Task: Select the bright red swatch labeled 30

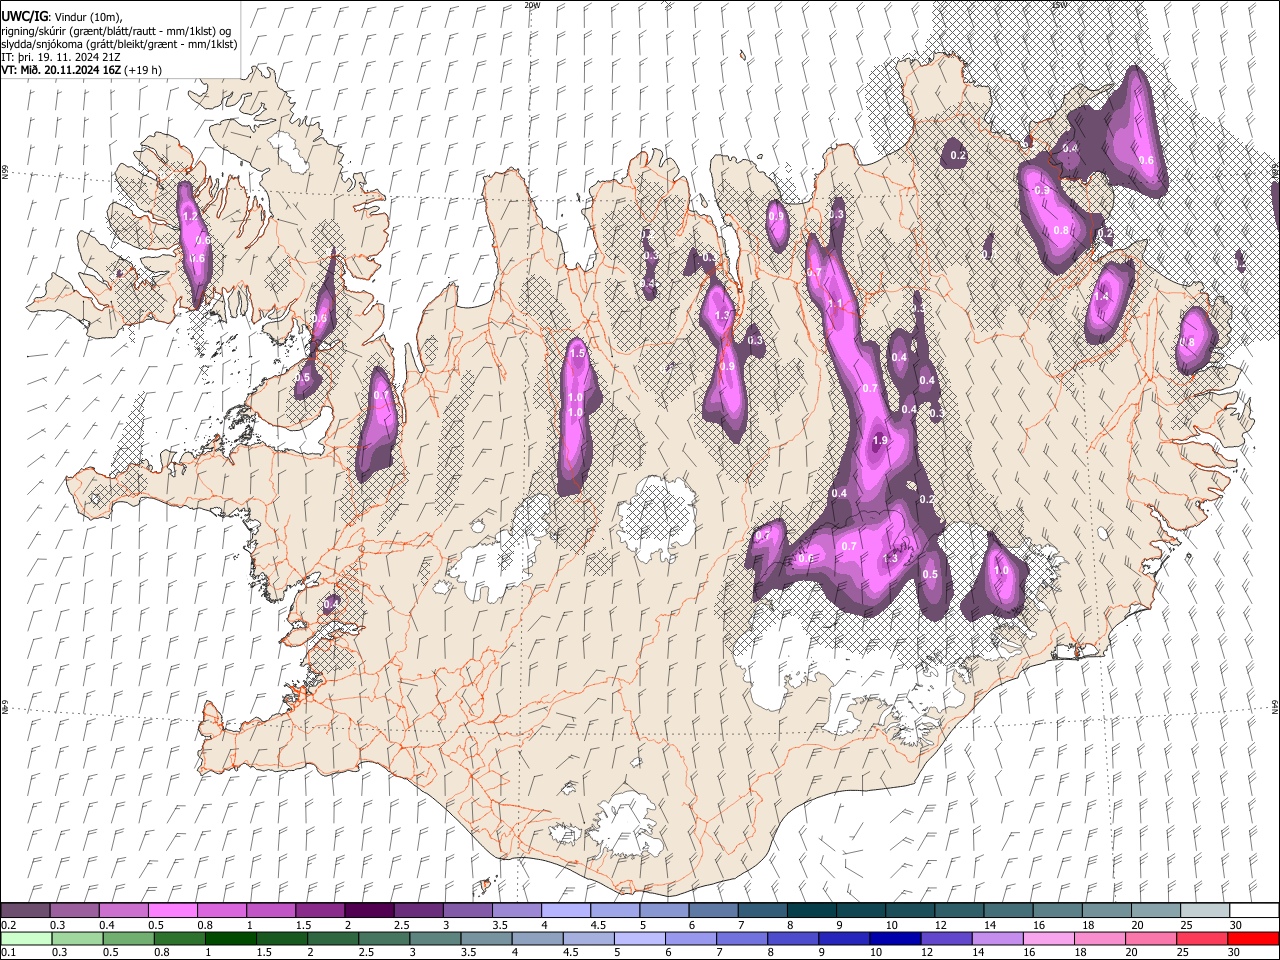Action: 1253,938
